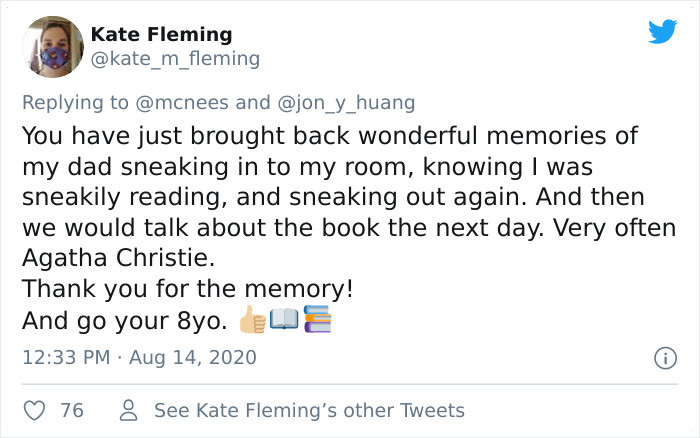Viewport: 700px width, 438px height.
Task: Click the "Replying to" label text
Action: (75, 102)
